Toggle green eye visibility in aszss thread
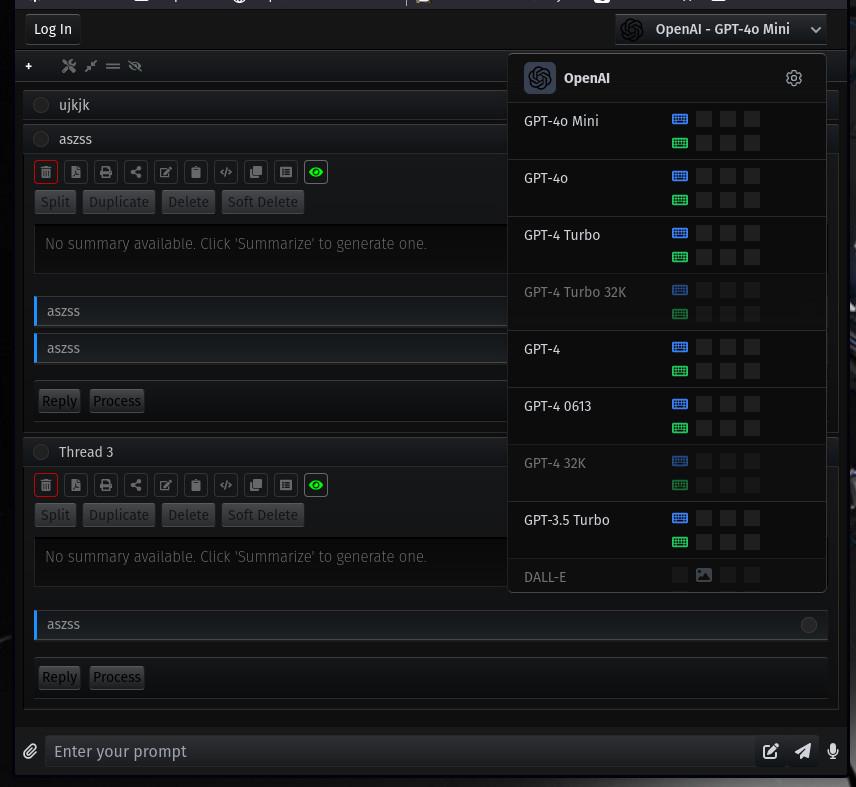Screen dimensions: 856x787 pos(316,172)
